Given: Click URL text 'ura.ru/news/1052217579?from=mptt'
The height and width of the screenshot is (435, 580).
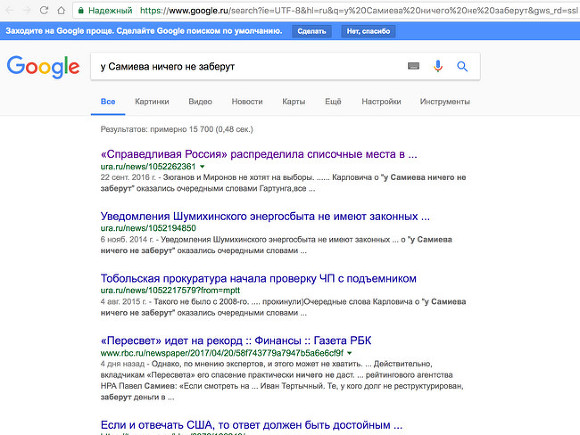Looking at the screenshot, I should pyautogui.click(x=170, y=290).
